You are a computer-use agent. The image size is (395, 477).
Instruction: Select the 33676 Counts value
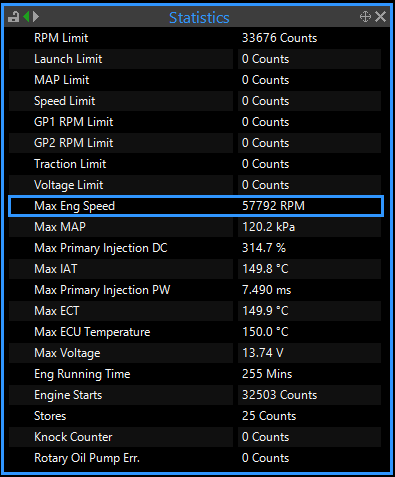click(x=279, y=38)
